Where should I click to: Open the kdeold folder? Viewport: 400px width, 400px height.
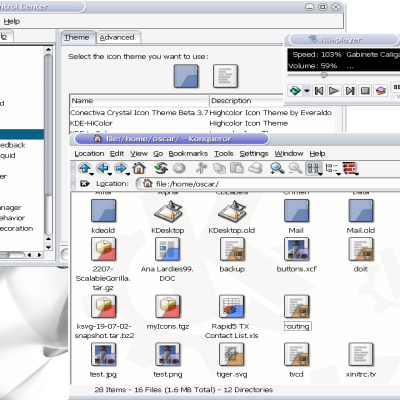103,216
